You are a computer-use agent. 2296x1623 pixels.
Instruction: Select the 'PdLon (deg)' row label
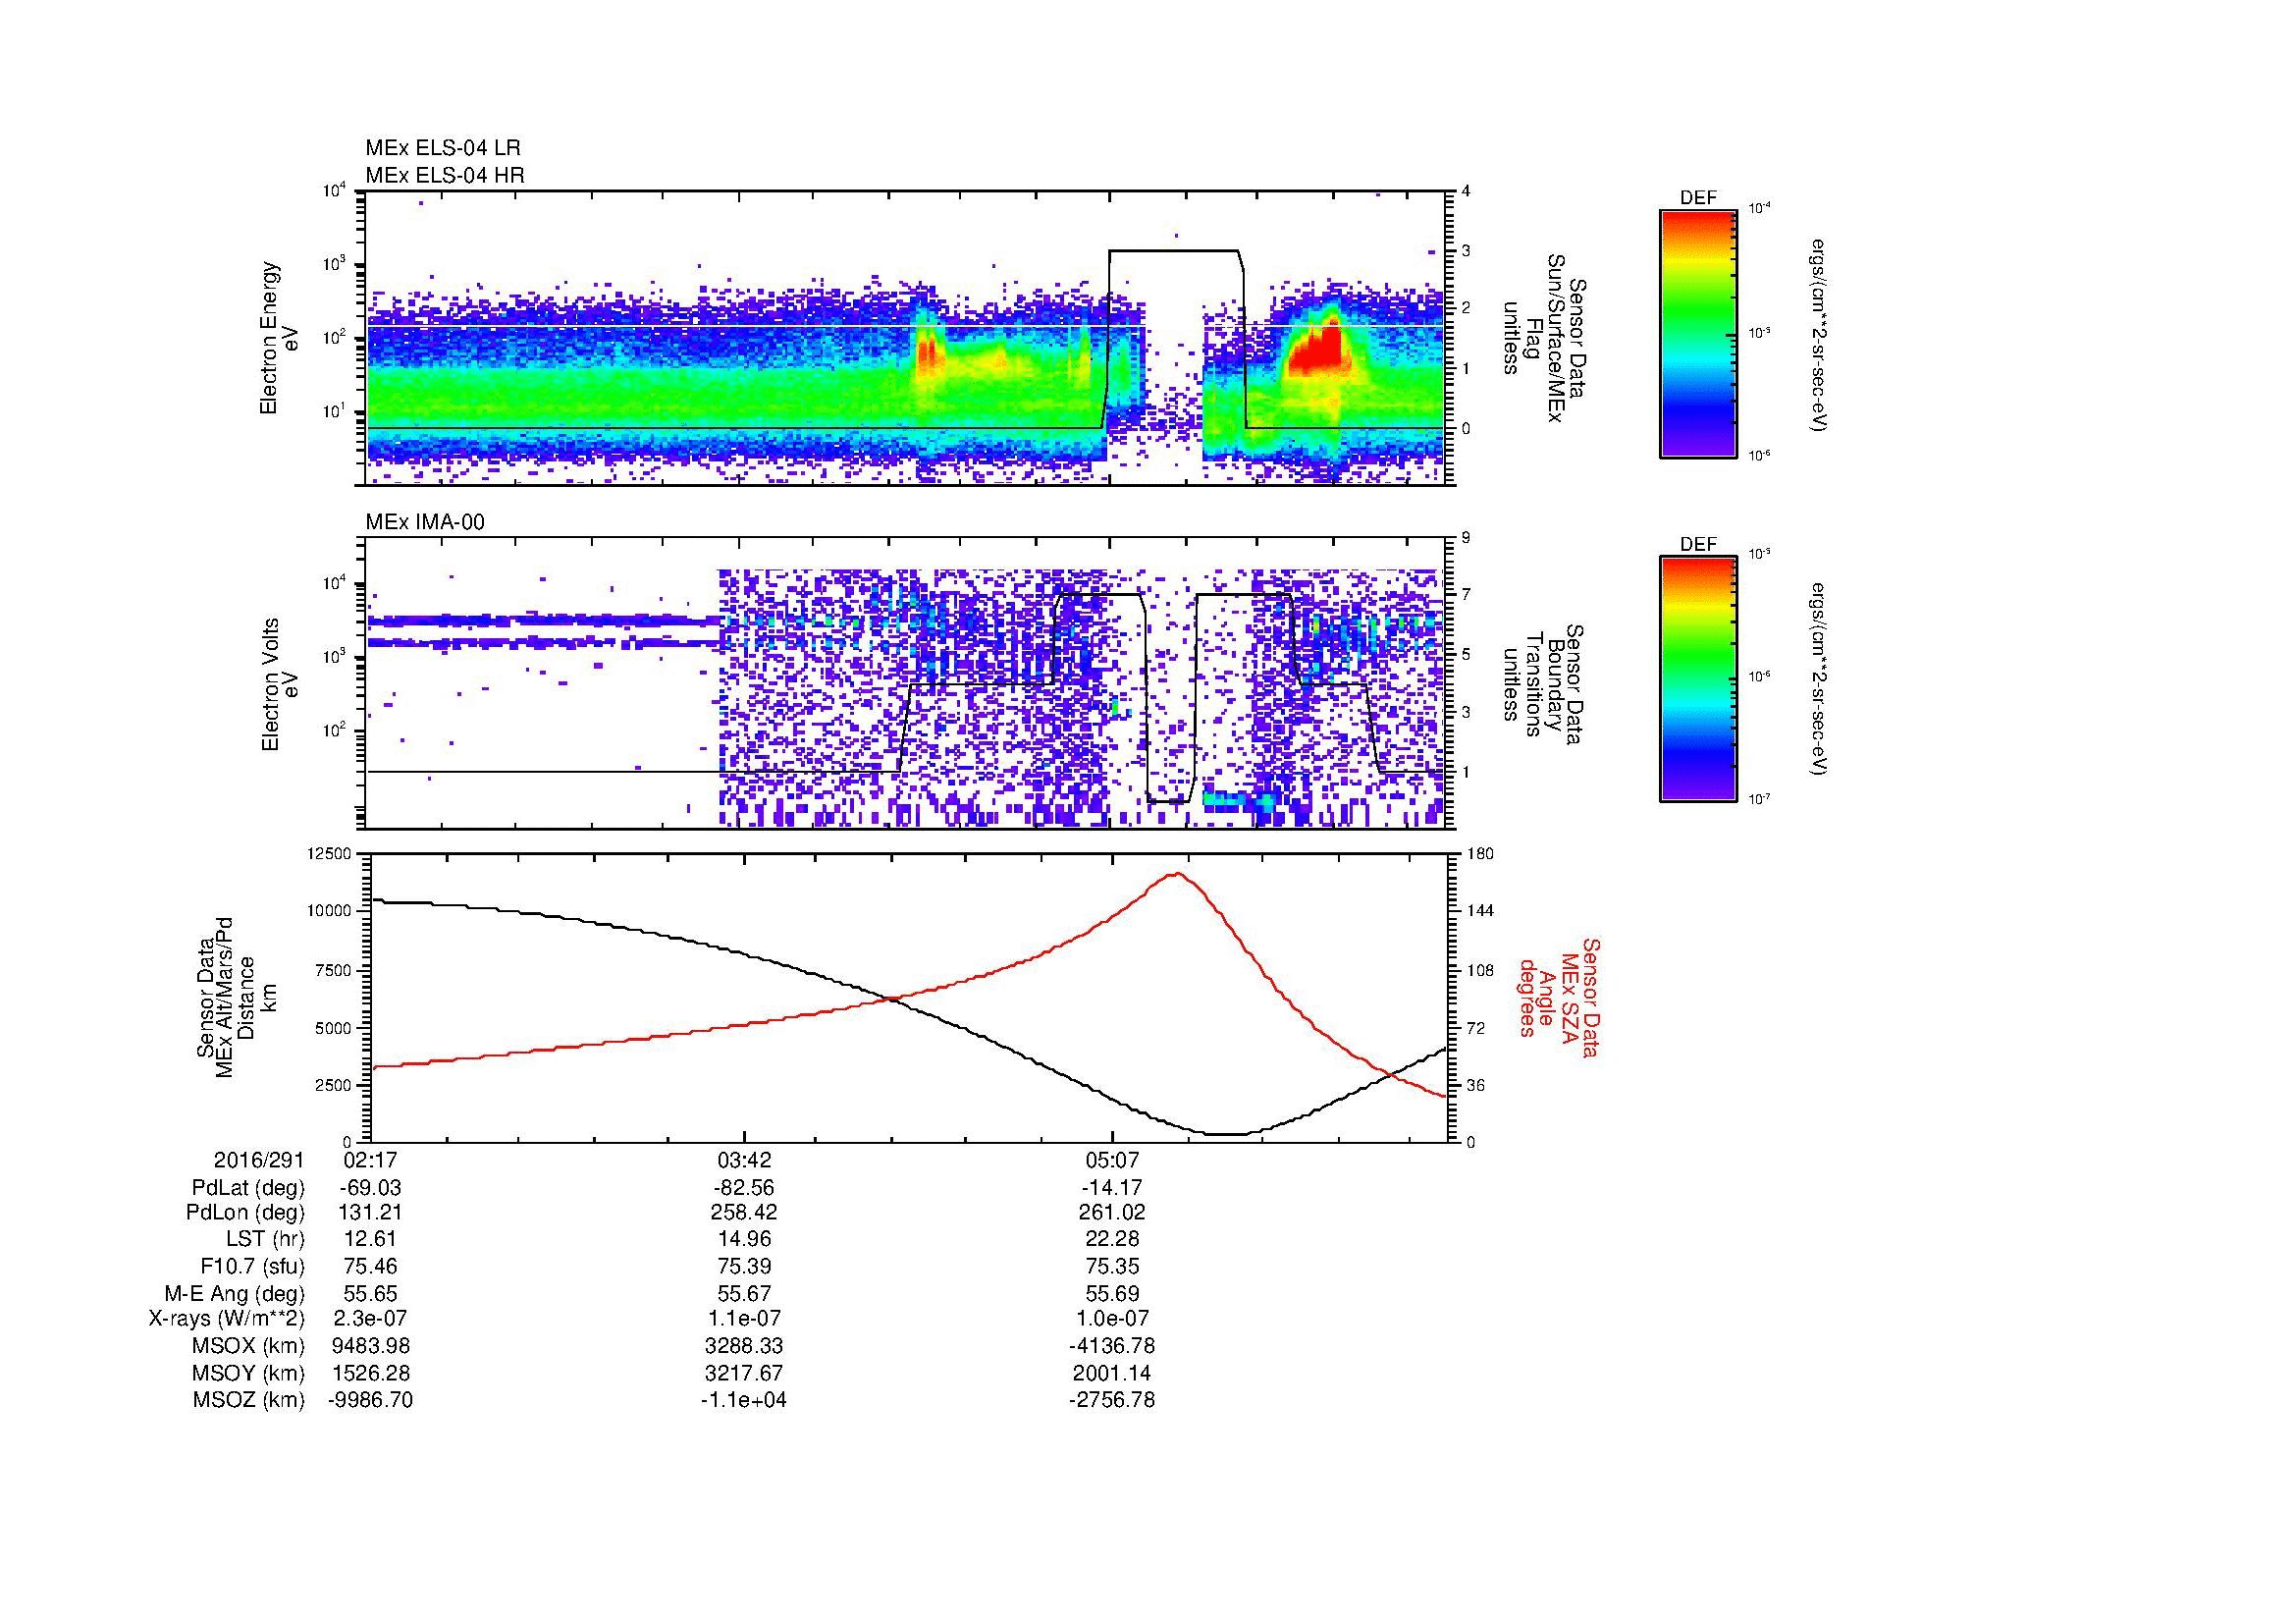pos(245,1212)
